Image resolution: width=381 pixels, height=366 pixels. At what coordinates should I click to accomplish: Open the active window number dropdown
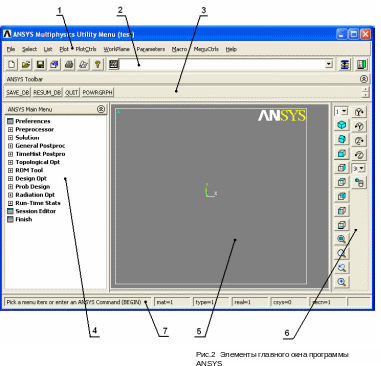pyautogui.click(x=345, y=111)
